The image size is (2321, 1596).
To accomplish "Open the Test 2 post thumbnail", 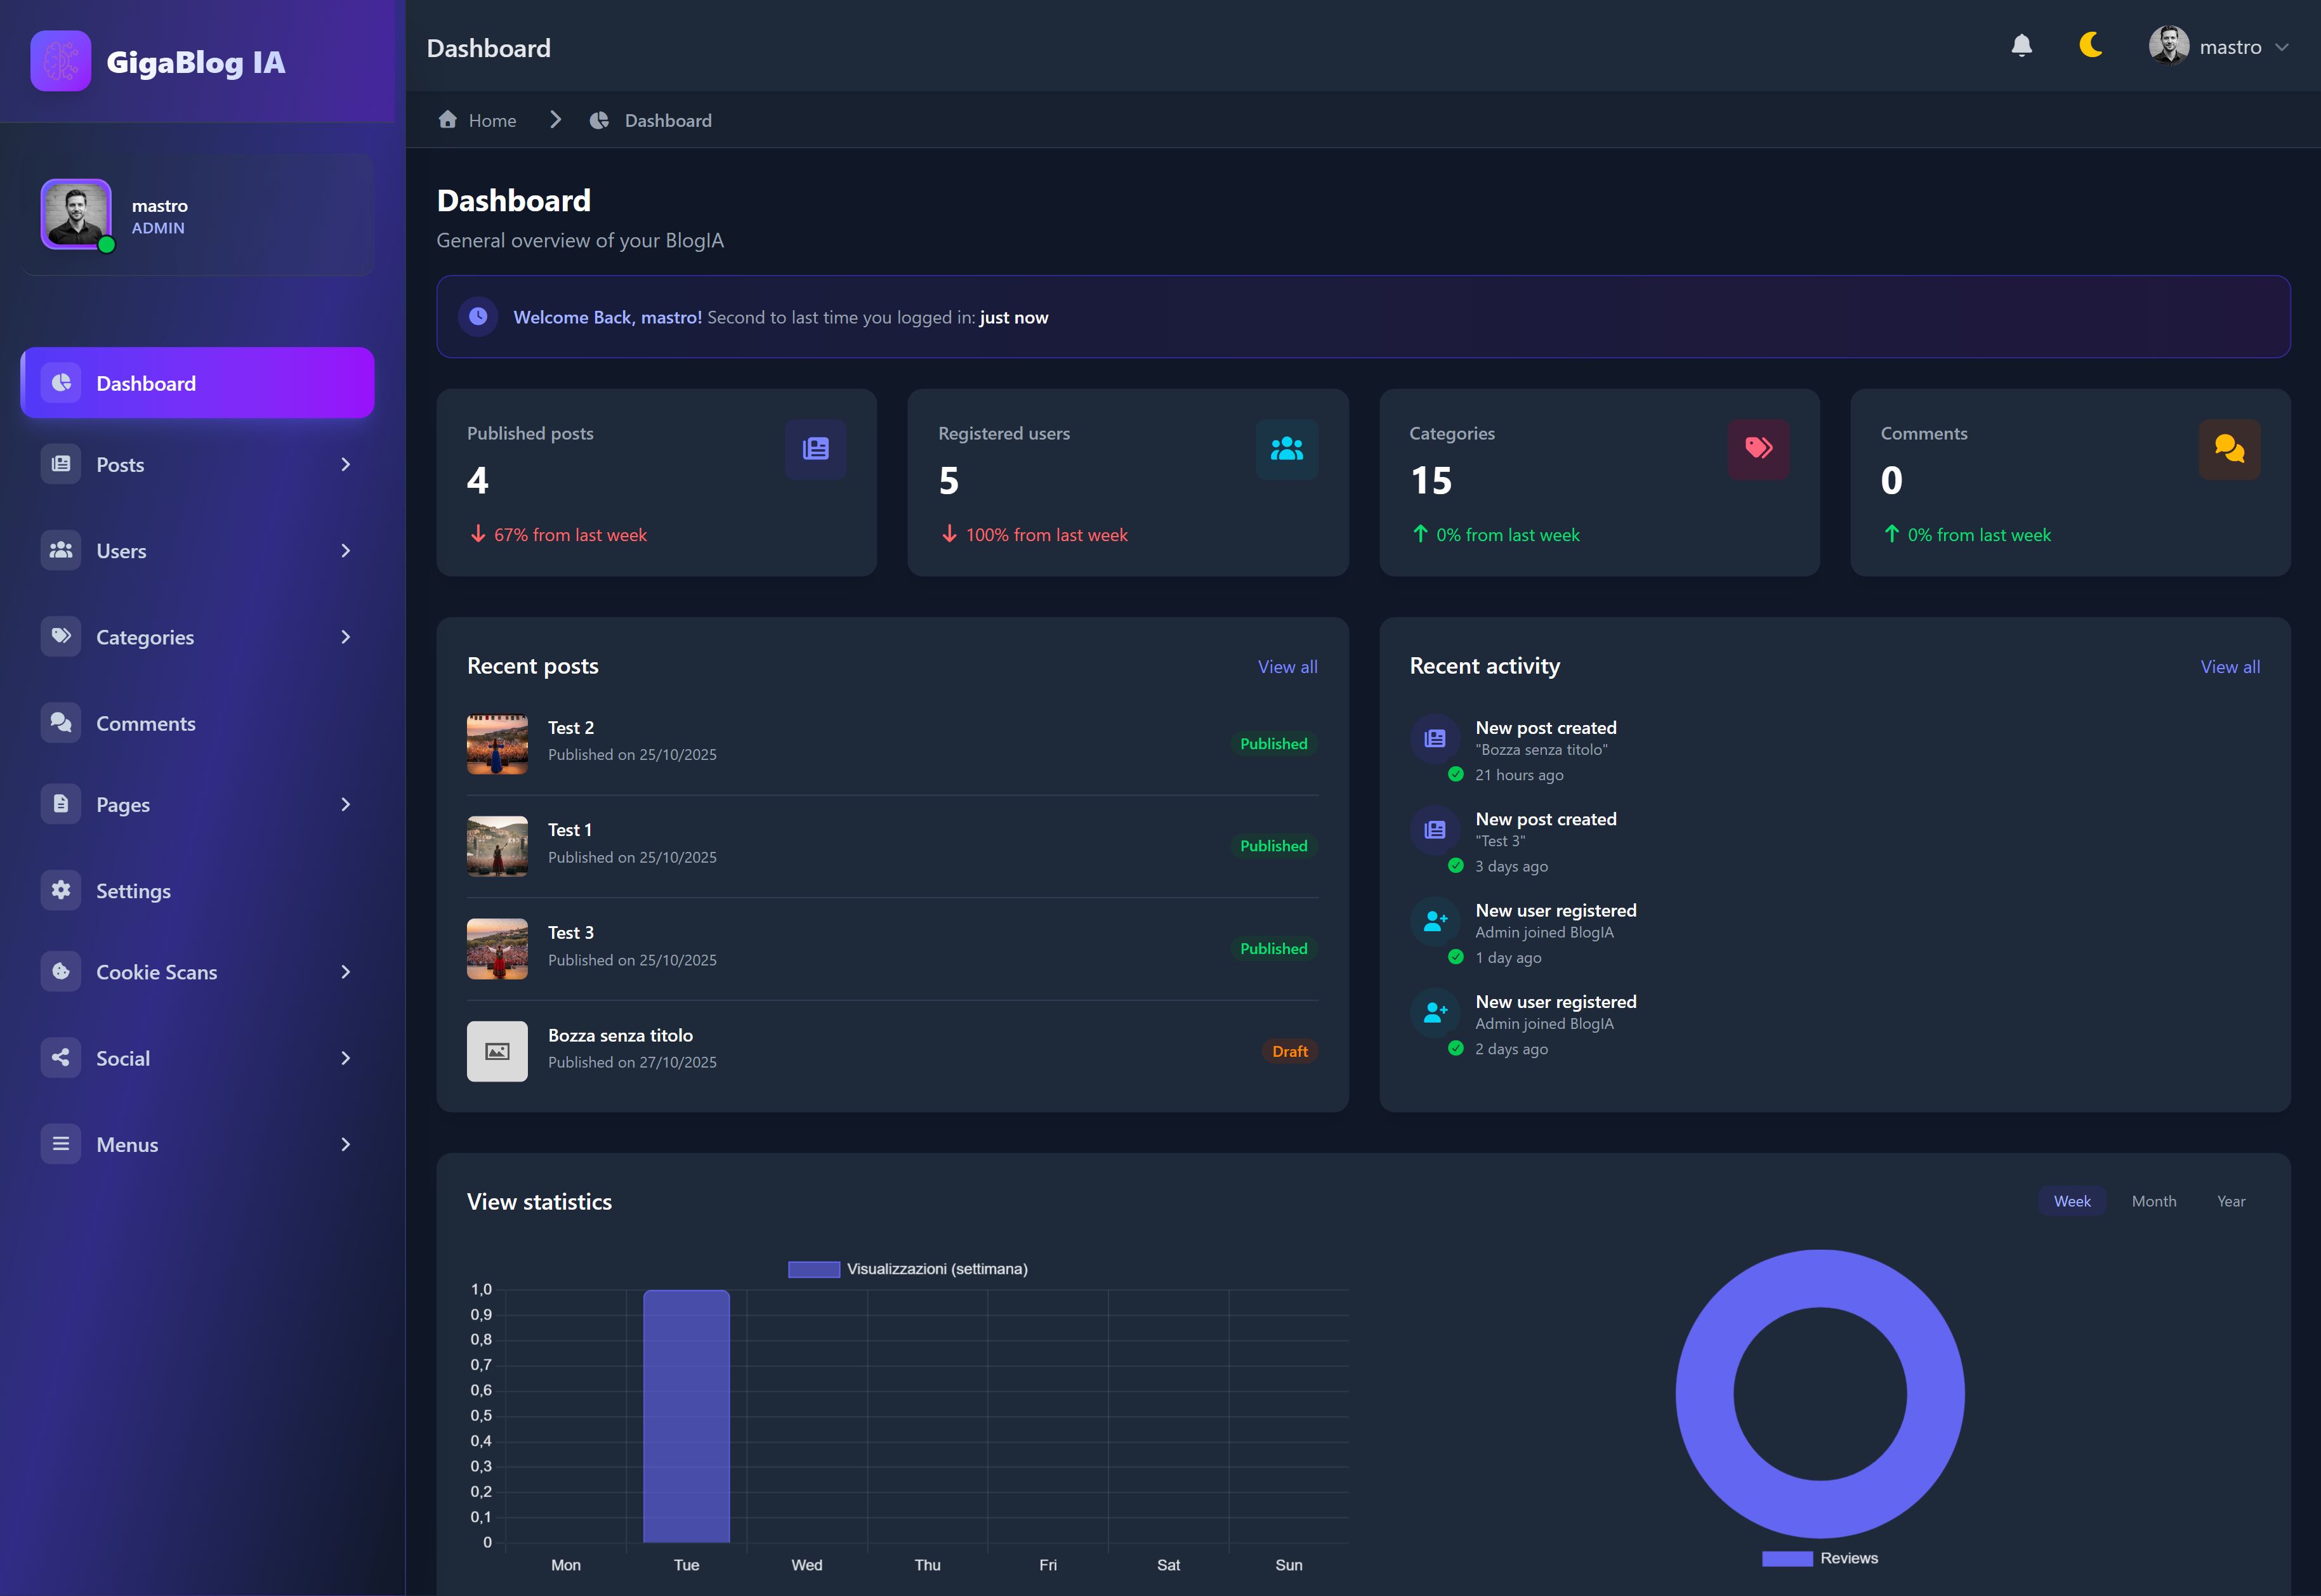I will (x=497, y=744).
